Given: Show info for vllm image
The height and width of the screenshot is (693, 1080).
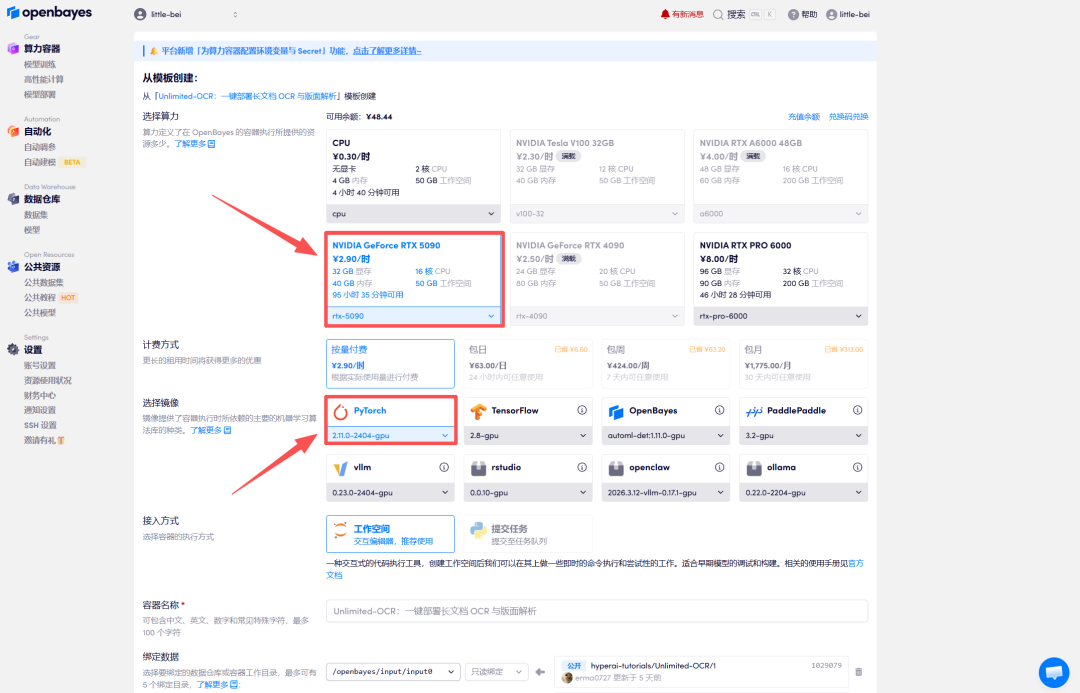Looking at the screenshot, I should click(444, 468).
